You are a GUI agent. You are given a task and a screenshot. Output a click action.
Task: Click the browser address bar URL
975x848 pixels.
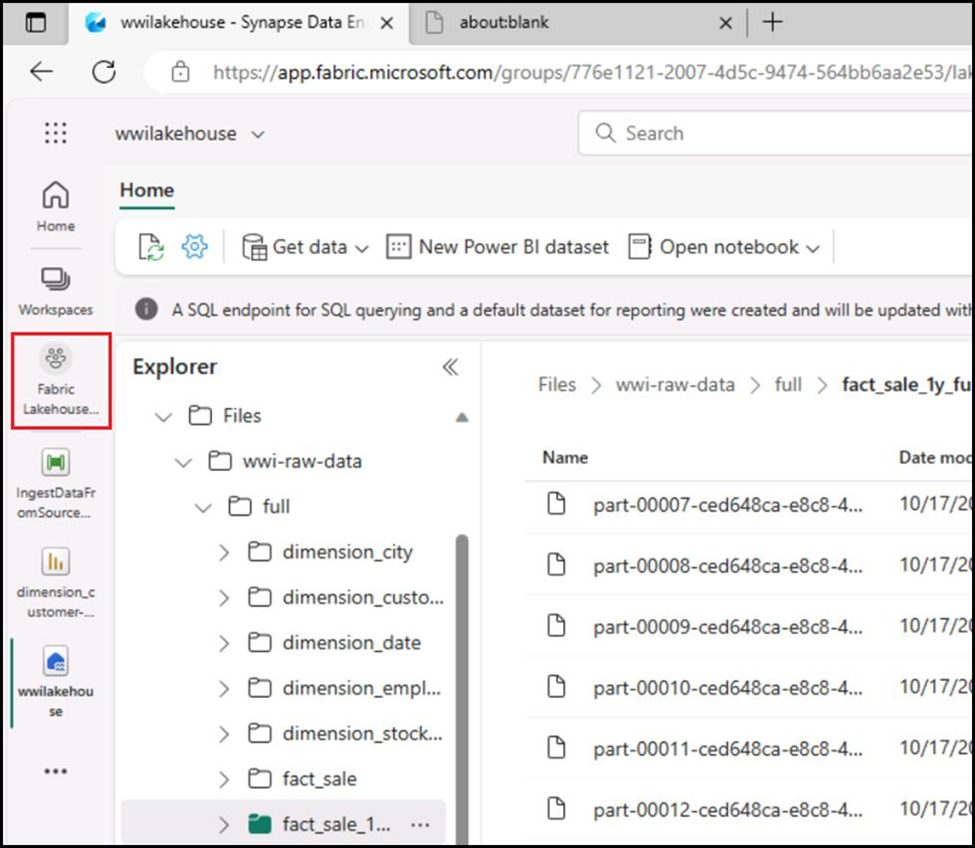pos(591,73)
